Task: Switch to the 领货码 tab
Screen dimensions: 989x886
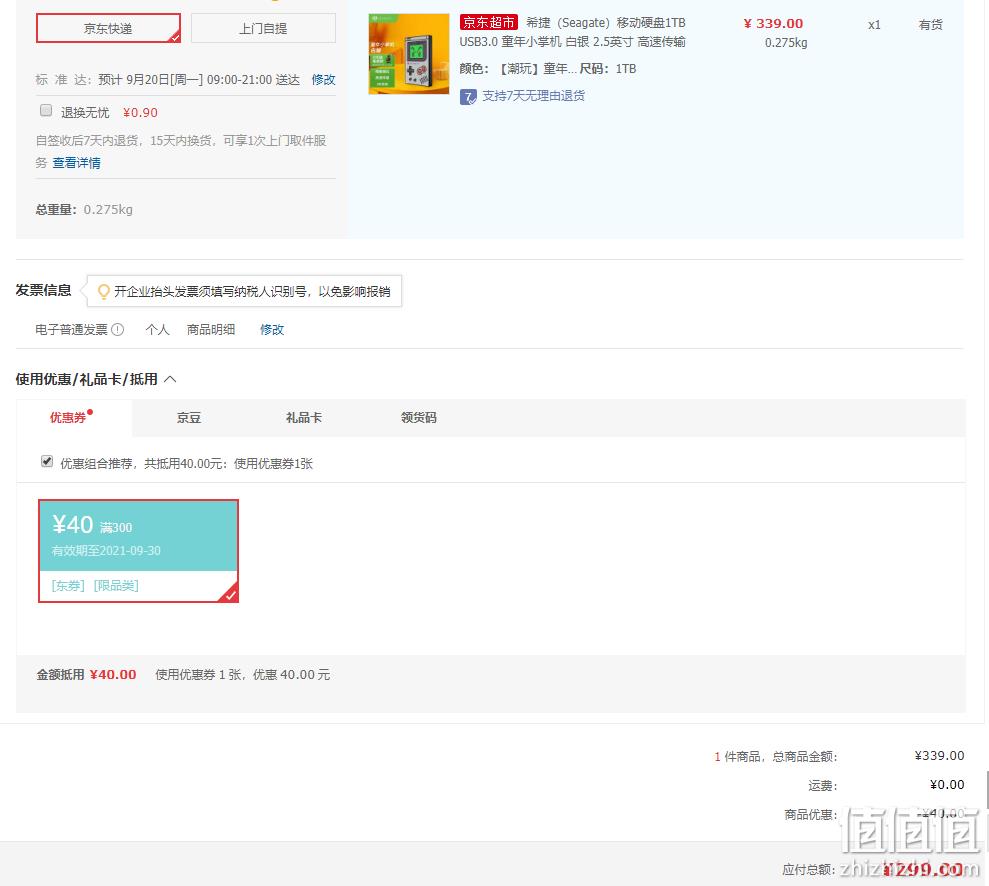Action: pos(419,417)
